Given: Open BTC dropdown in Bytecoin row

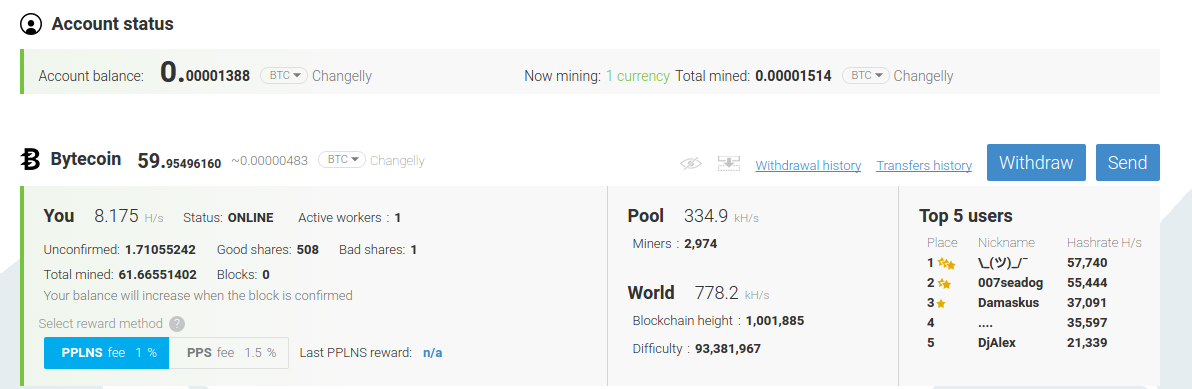Looking at the screenshot, I should pyautogui.click(x=342, y=160).
